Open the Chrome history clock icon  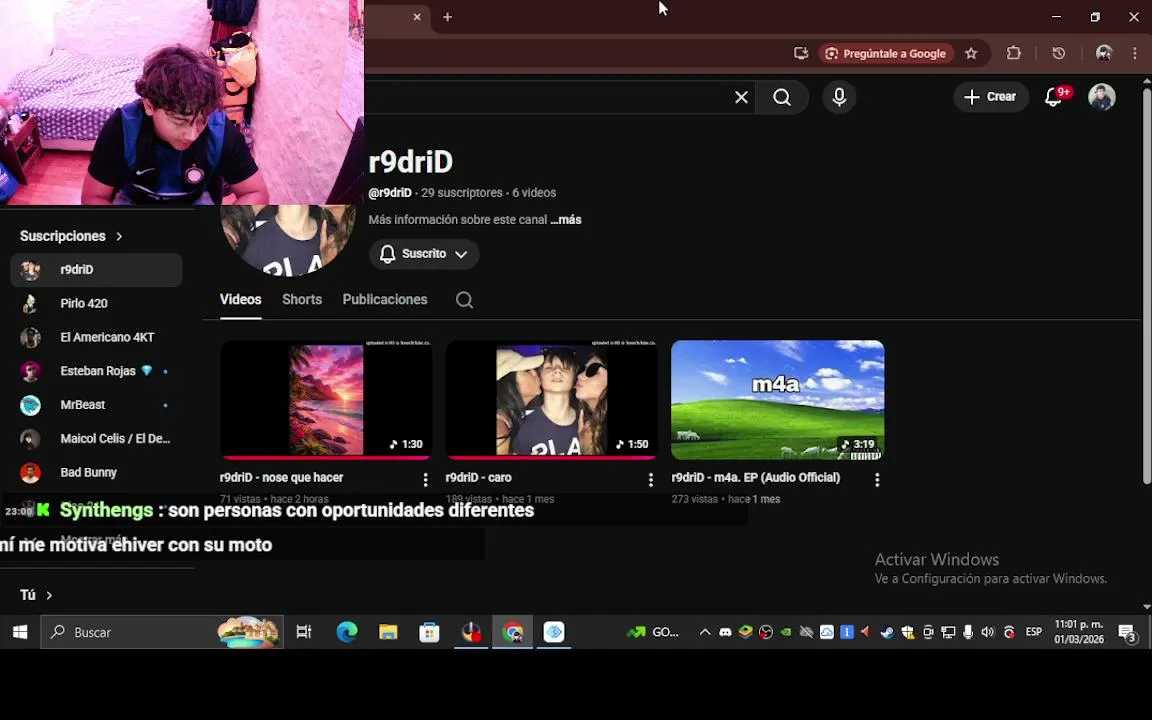tap(1059, 53)
